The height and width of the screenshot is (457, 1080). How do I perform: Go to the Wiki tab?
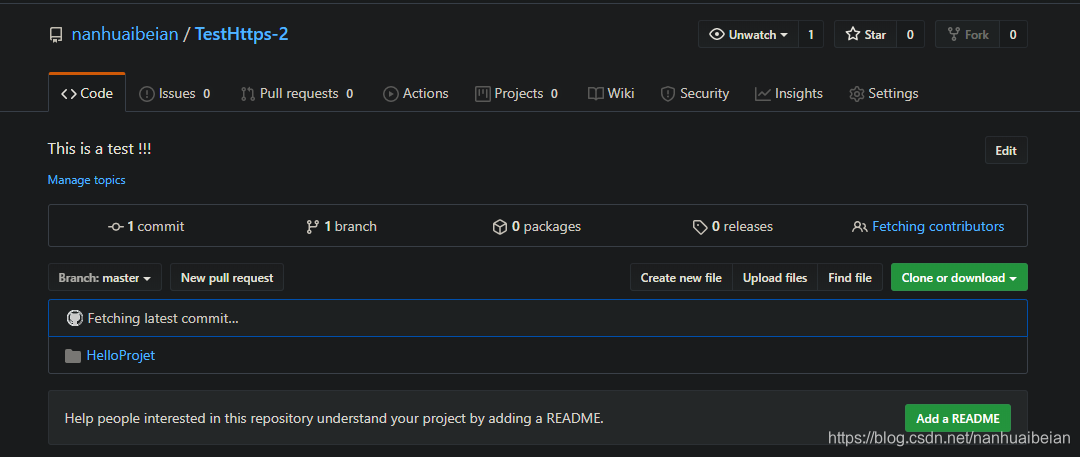click(x=611, y=94)
